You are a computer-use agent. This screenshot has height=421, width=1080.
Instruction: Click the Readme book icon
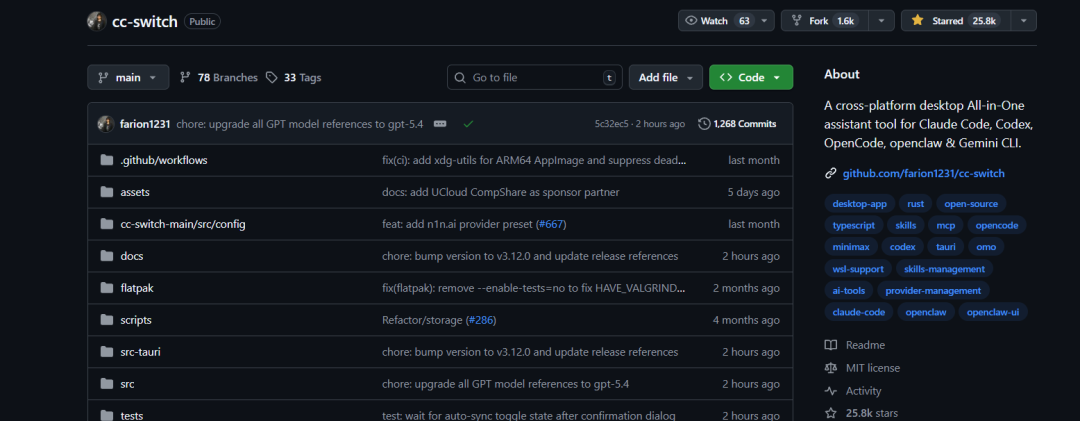click(x=830, y=345)
